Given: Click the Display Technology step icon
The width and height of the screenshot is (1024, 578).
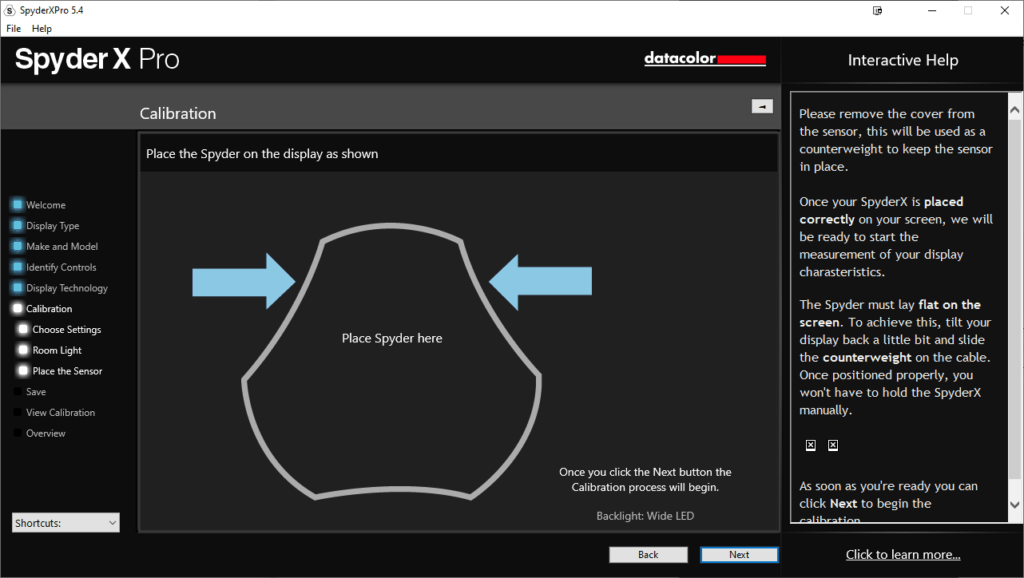Looking at the screenshot, I should point(18,288).
